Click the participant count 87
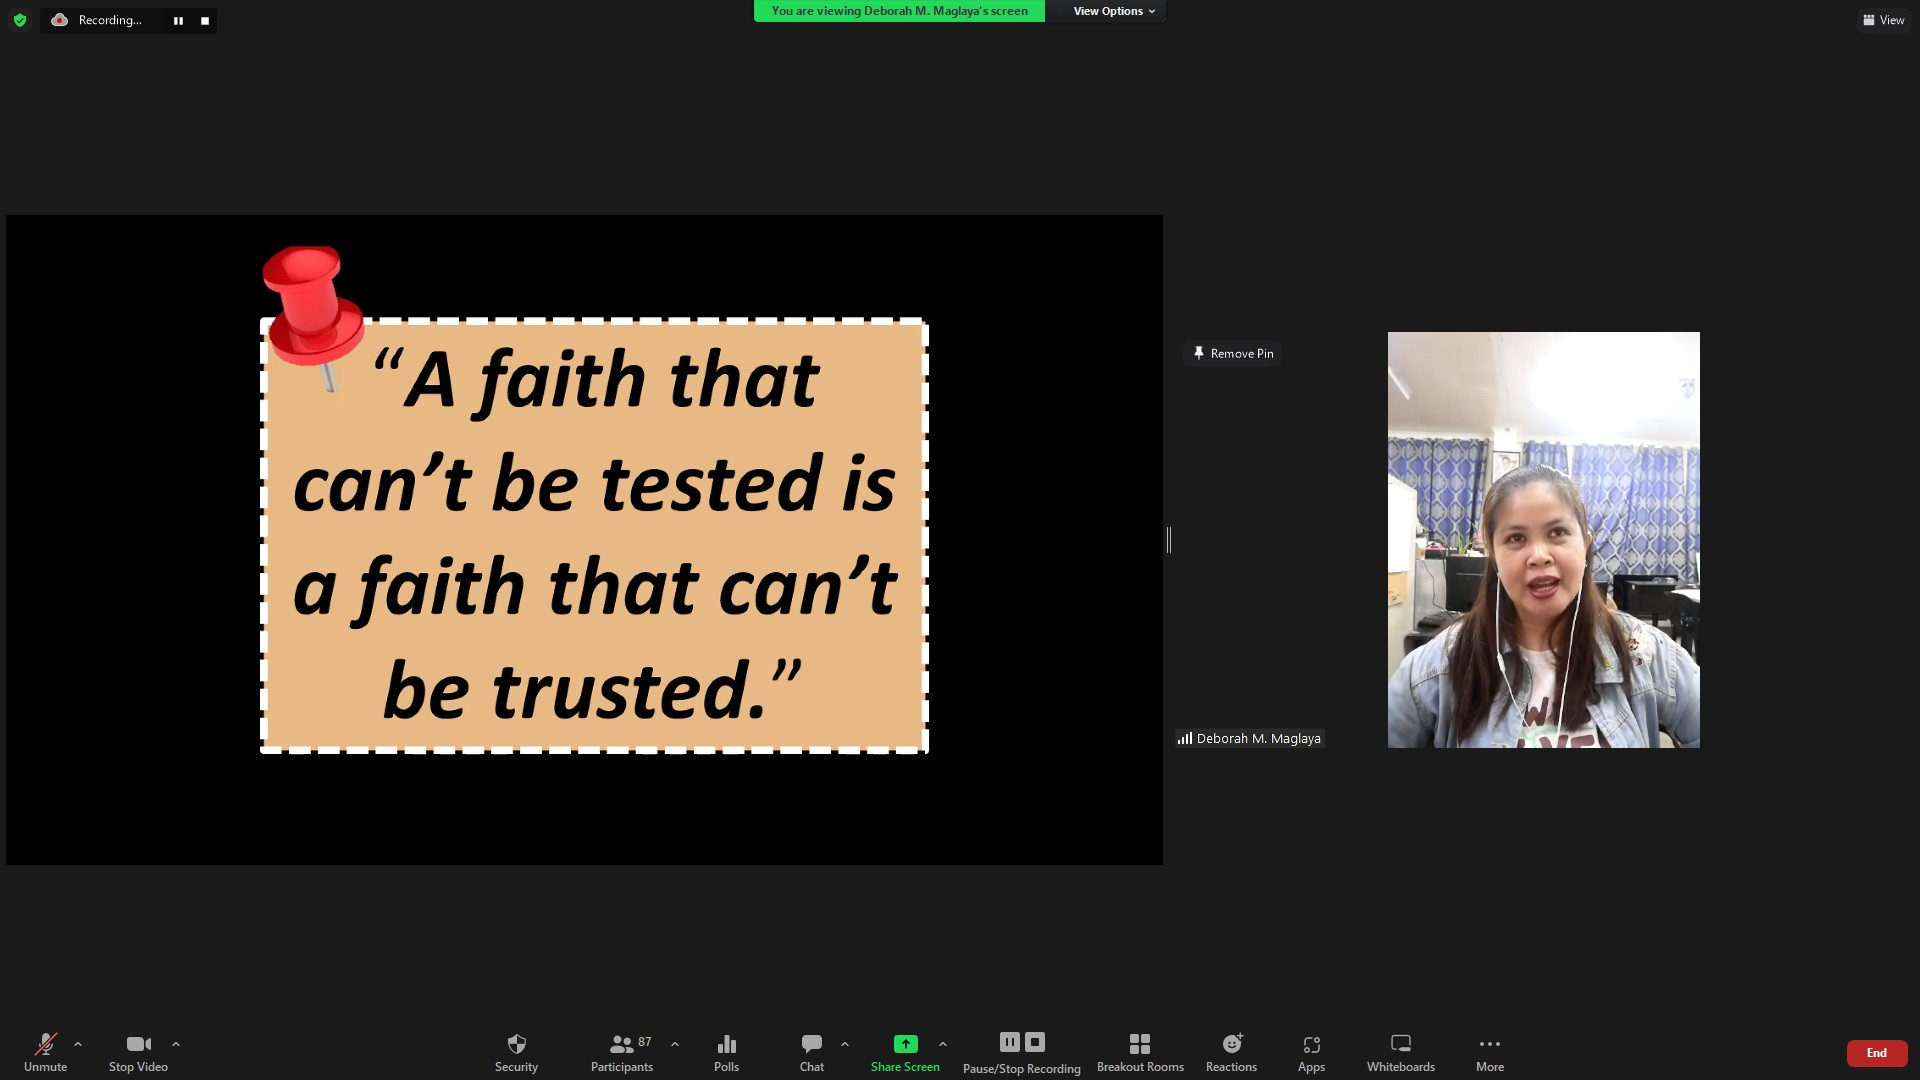The image size is (1920, 1080). click(x=645, y=1042)
